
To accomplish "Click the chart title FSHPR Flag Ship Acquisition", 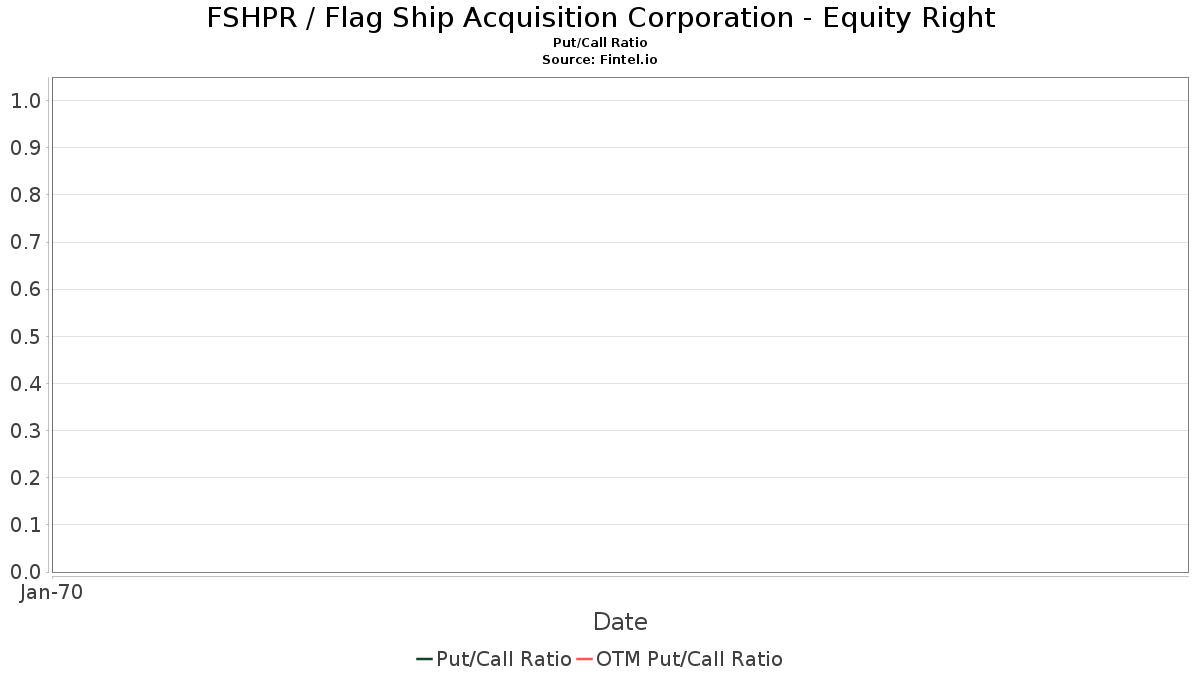I will 601,18.
